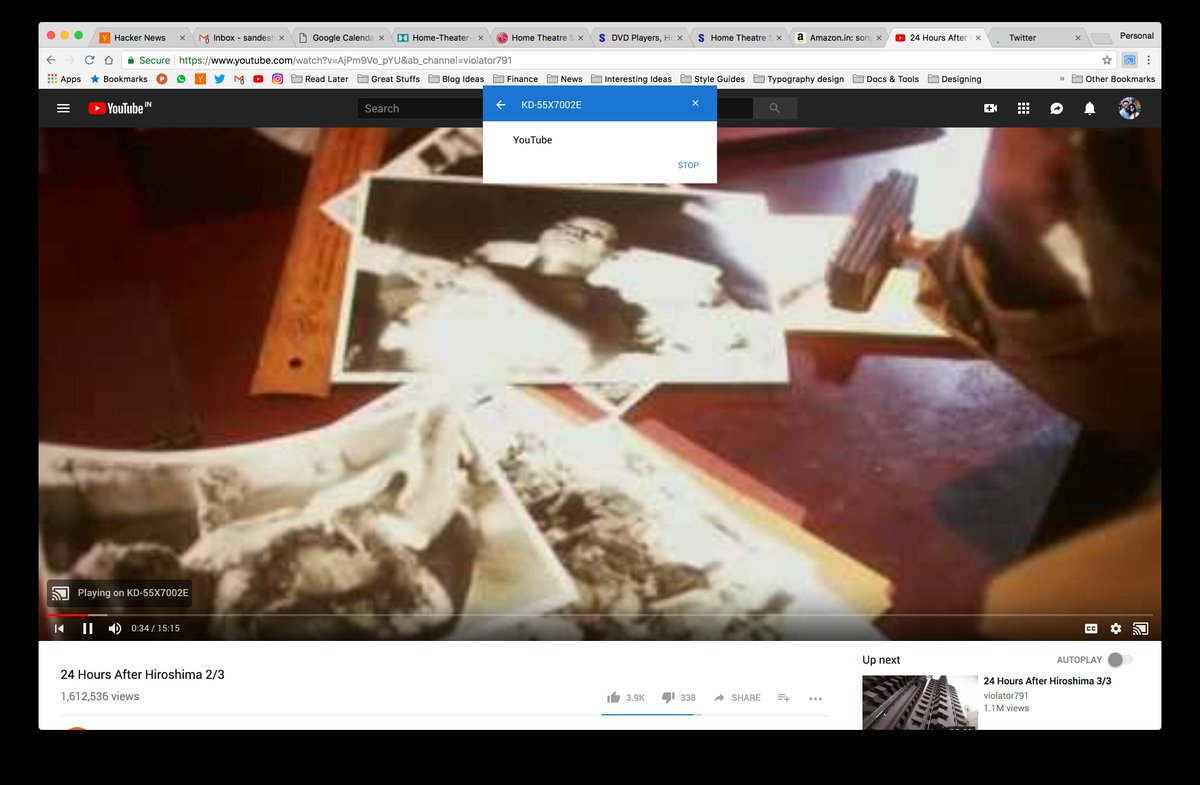Expand the Blog Ideas bookmark folder
The image size is (1200, 785).
456,79
